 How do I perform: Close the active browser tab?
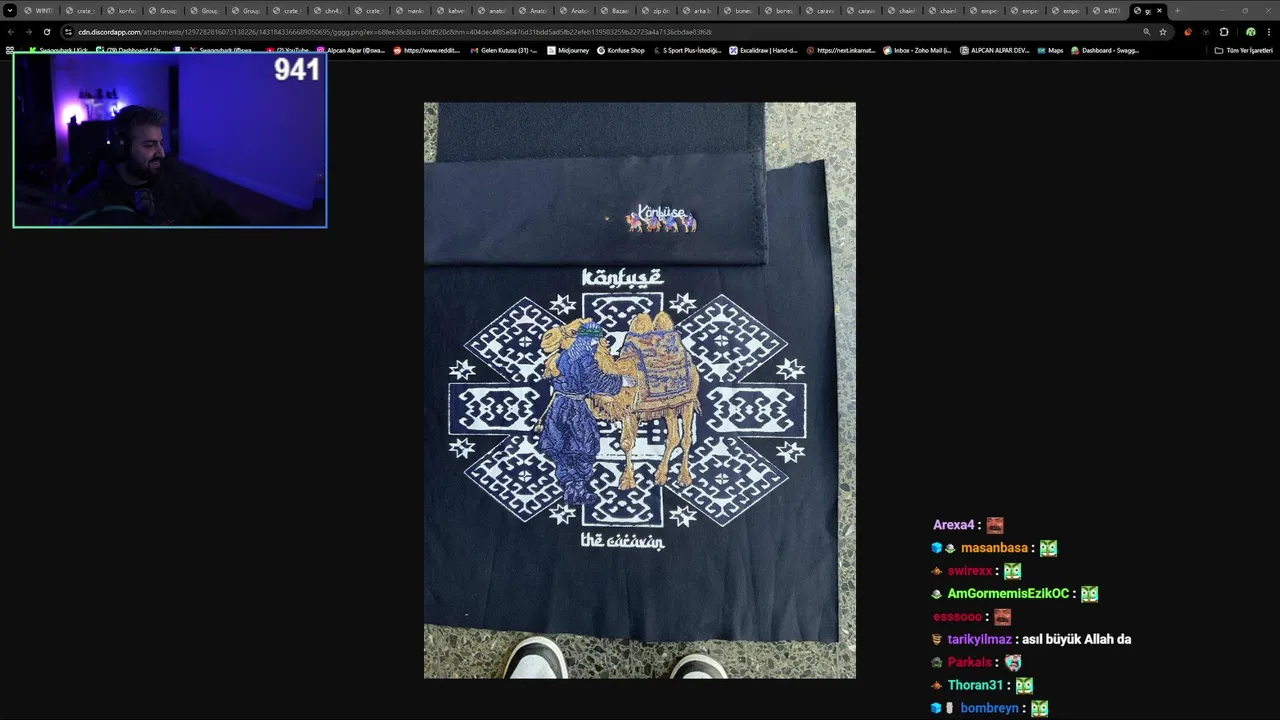(1160, 11)
